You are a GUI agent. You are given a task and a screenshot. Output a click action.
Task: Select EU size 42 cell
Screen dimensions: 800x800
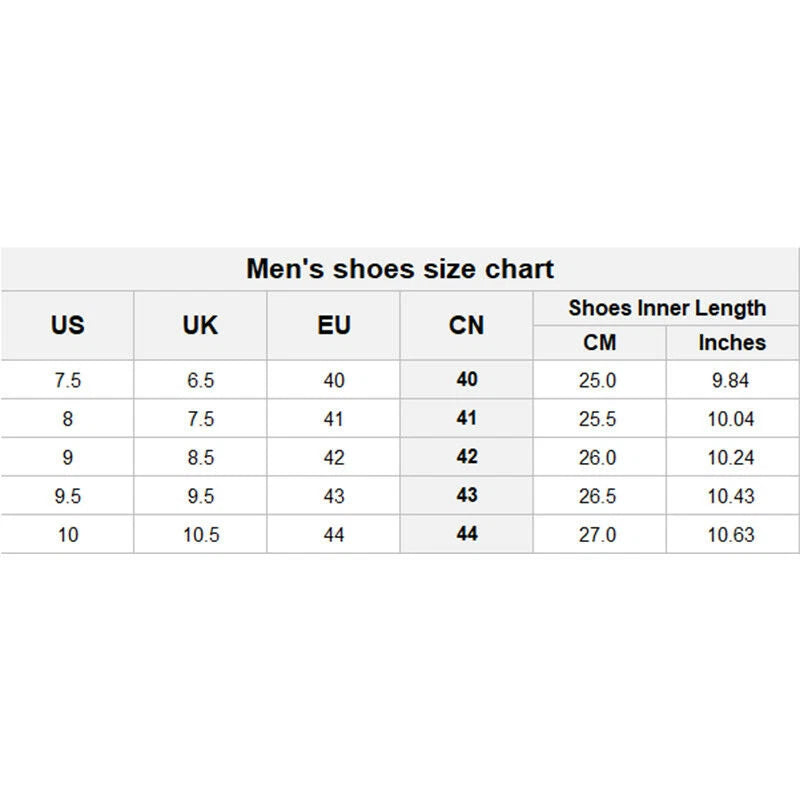(334, 457)
